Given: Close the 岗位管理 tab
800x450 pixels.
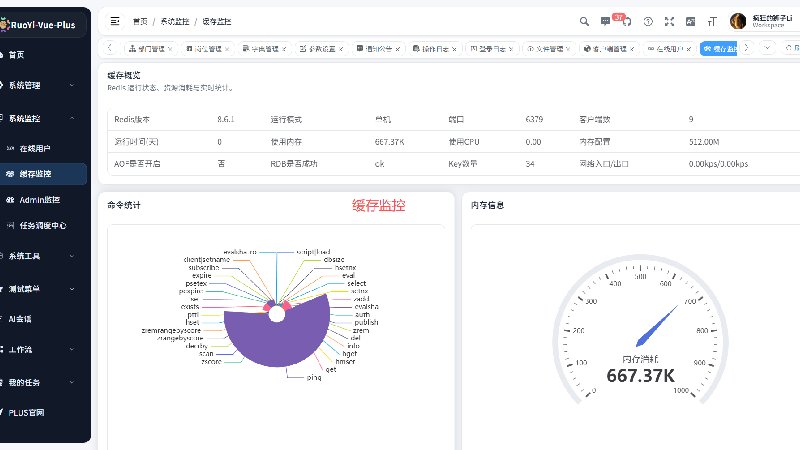Looking at the screenshot, I should 227,49.
